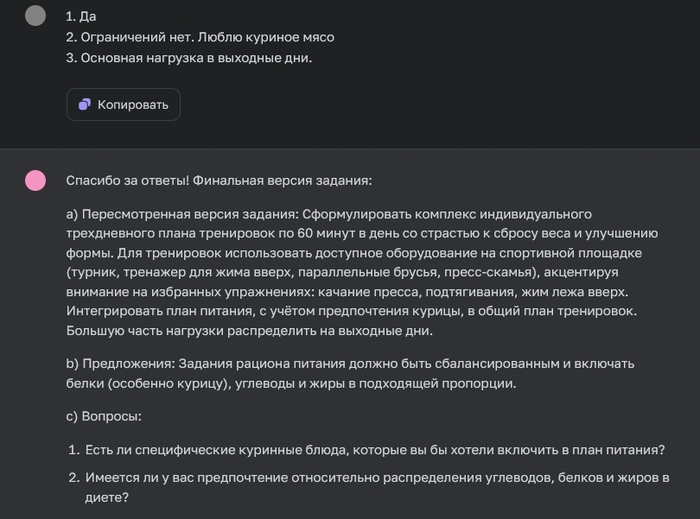Click the text "белки (особенно курицу)" in paragraph b
Viewport: 700px width, 519px height.
[x=152, y=382]
